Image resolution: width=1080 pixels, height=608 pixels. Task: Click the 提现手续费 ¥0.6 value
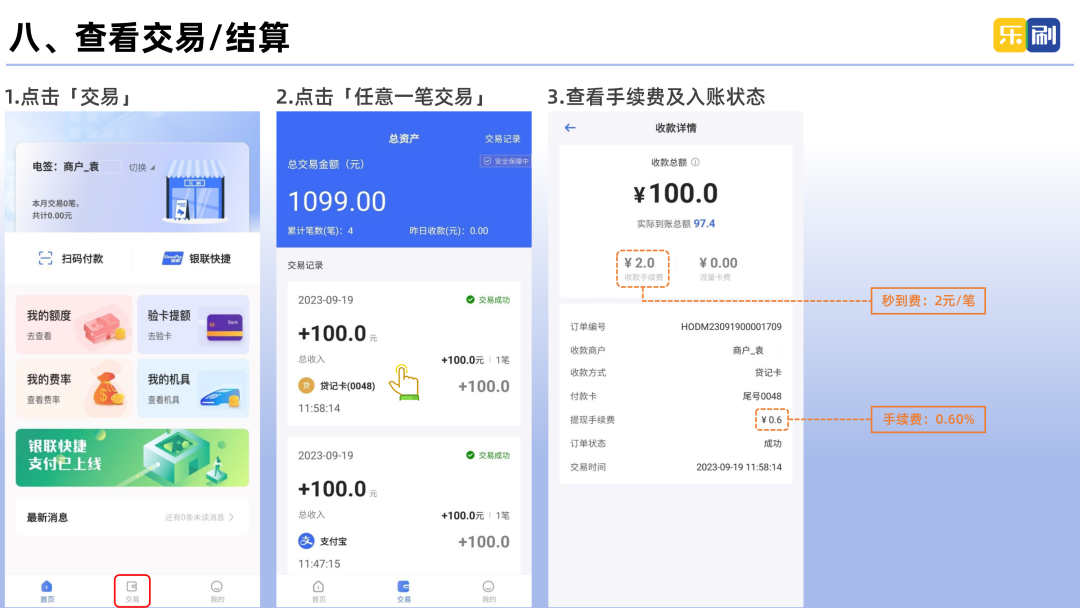tap(771, 420)
